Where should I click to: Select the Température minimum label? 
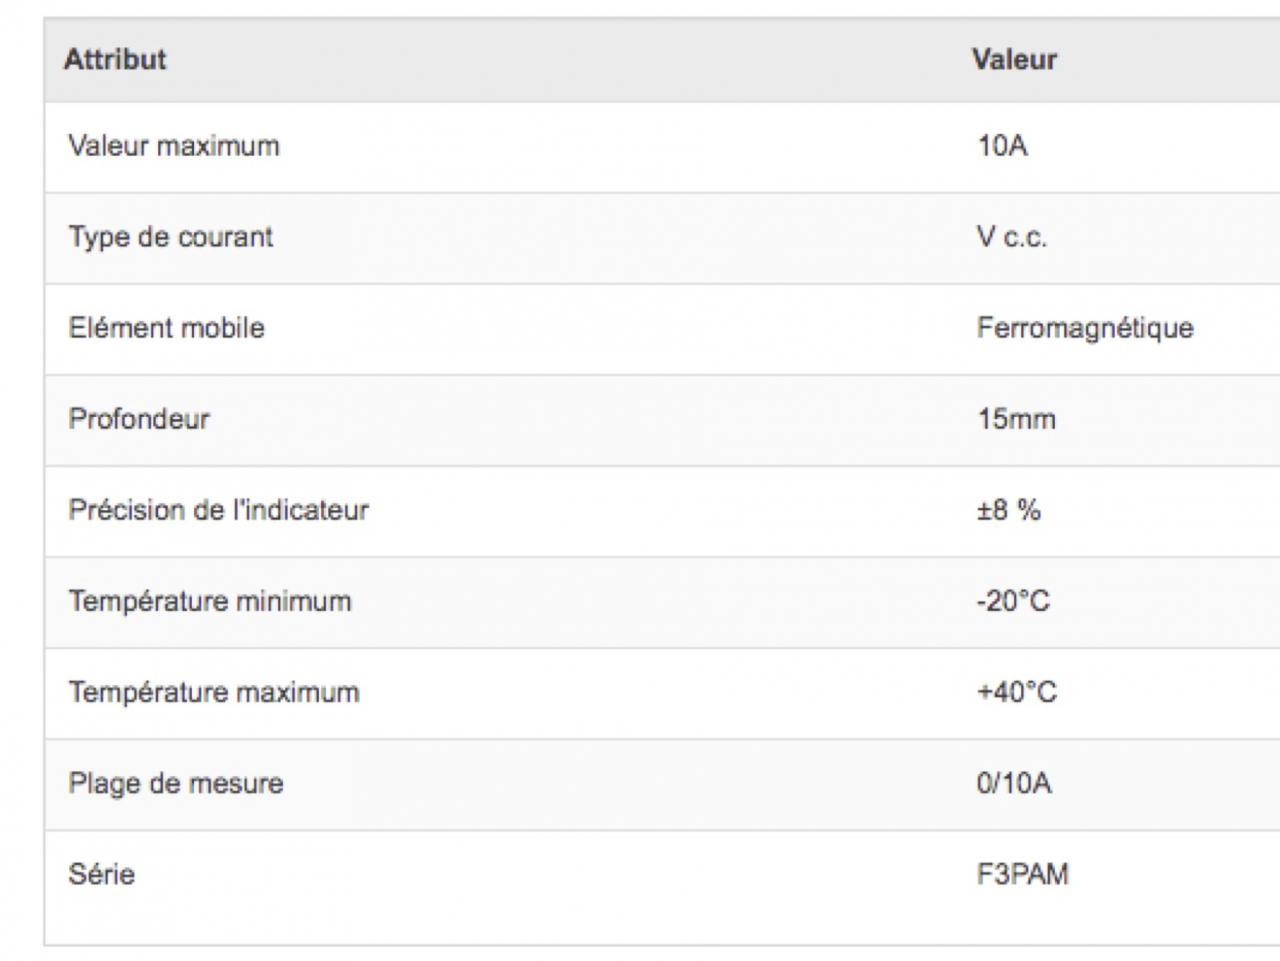click(x=210, y=601)
